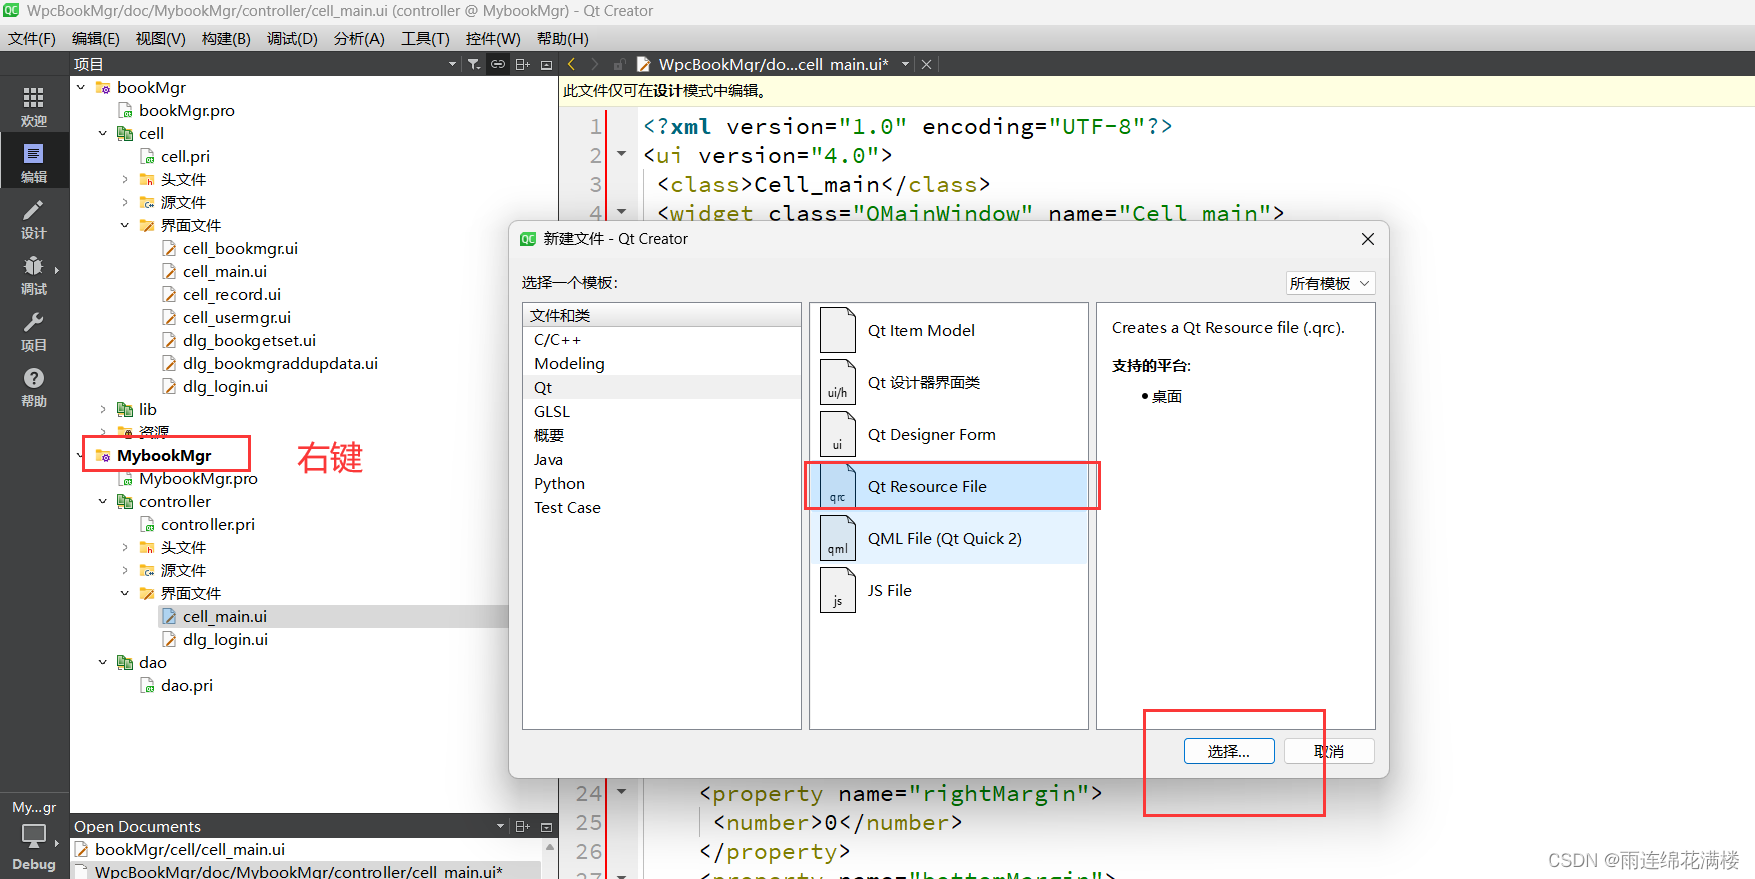Toggle synchronize with editor link icon

[498, 64]
